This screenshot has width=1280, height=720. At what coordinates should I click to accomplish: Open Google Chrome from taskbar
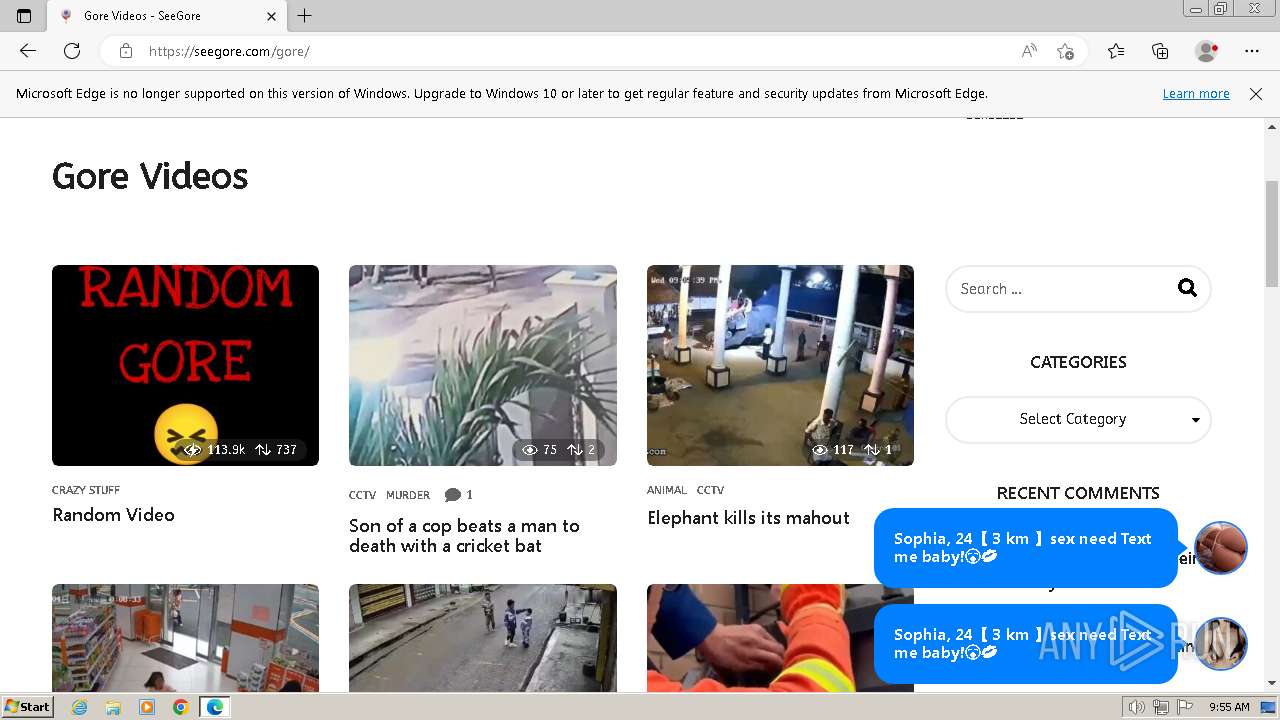coord(180,707)
